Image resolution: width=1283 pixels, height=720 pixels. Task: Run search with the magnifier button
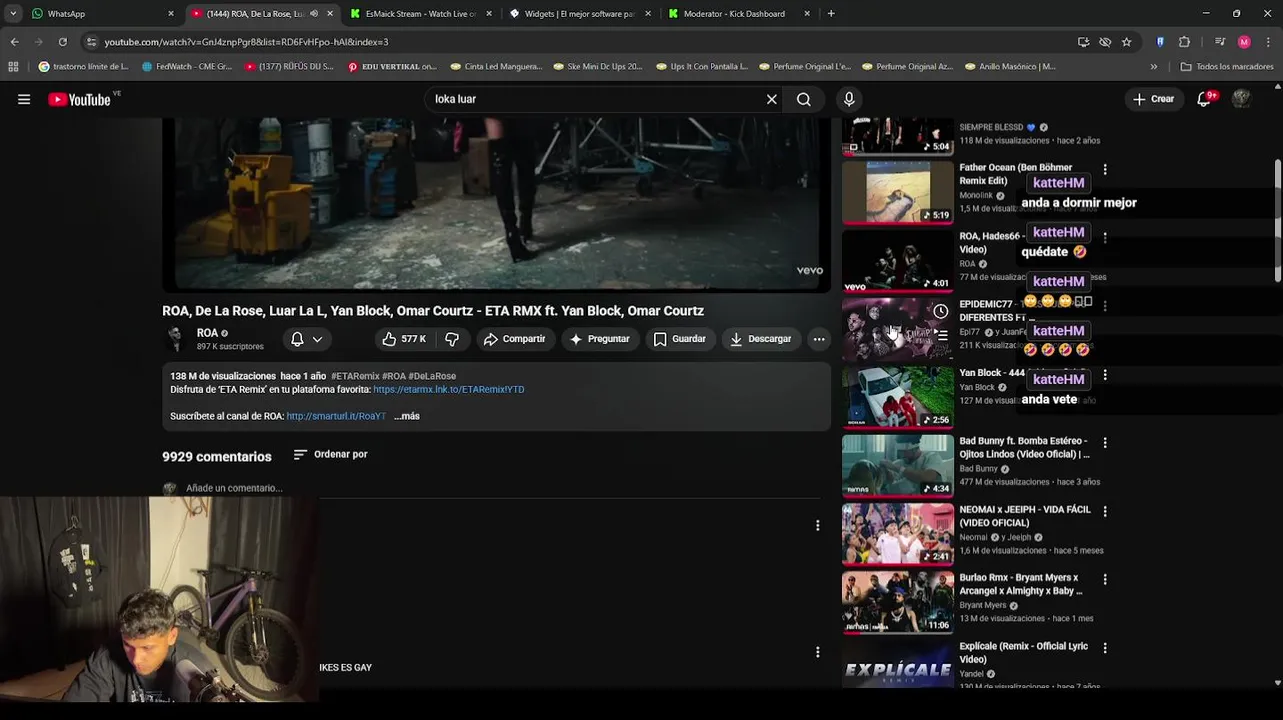804,99
